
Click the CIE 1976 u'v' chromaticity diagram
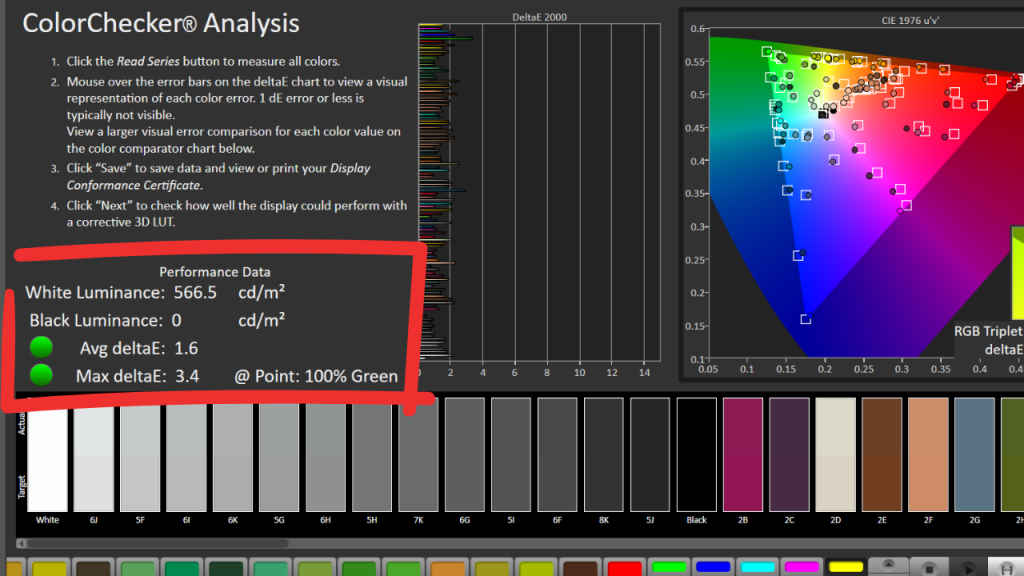click(866, 193)
